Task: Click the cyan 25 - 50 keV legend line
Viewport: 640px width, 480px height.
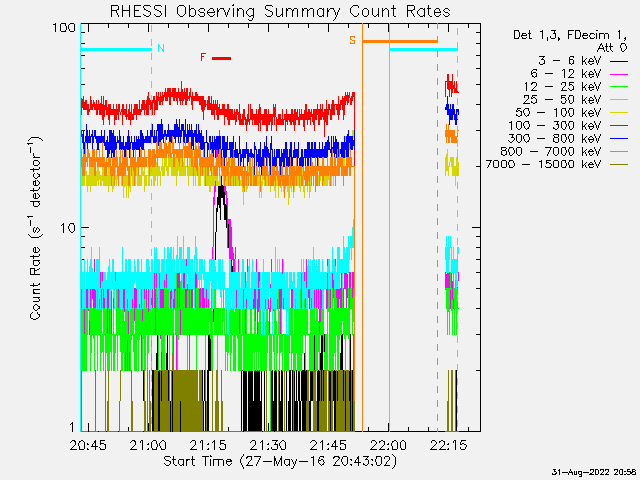Action: pos(619,100)
